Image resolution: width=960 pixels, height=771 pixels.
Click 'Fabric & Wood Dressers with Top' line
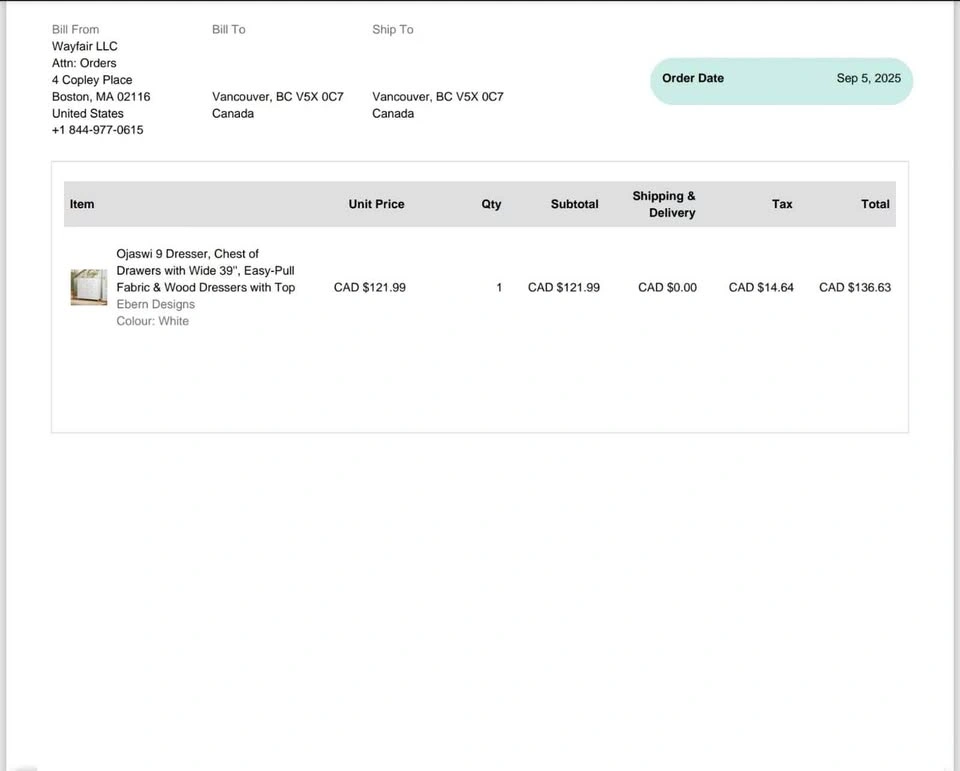tap(206, 287)
